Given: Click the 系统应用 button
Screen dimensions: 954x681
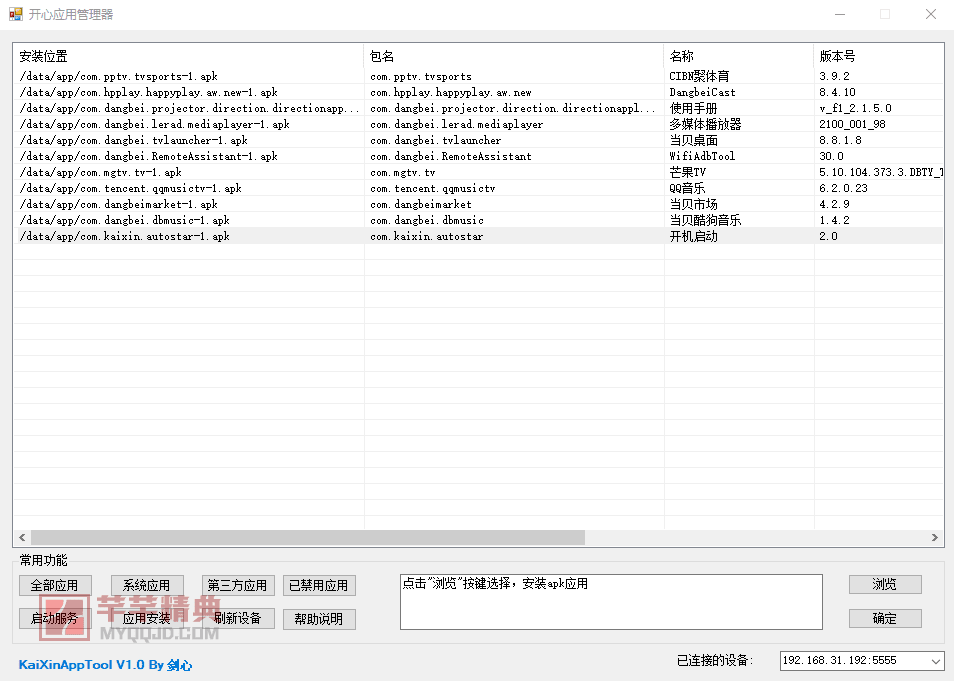Looking at the screenshot, I should click(146, 585).
